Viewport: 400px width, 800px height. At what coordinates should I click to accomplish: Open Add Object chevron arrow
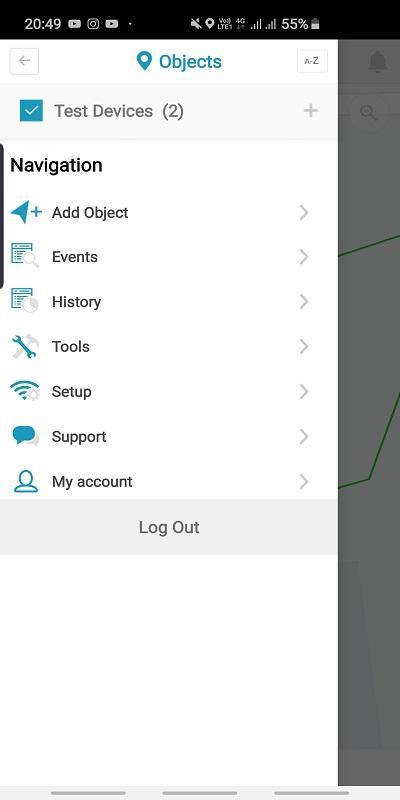tap(304, 212)
